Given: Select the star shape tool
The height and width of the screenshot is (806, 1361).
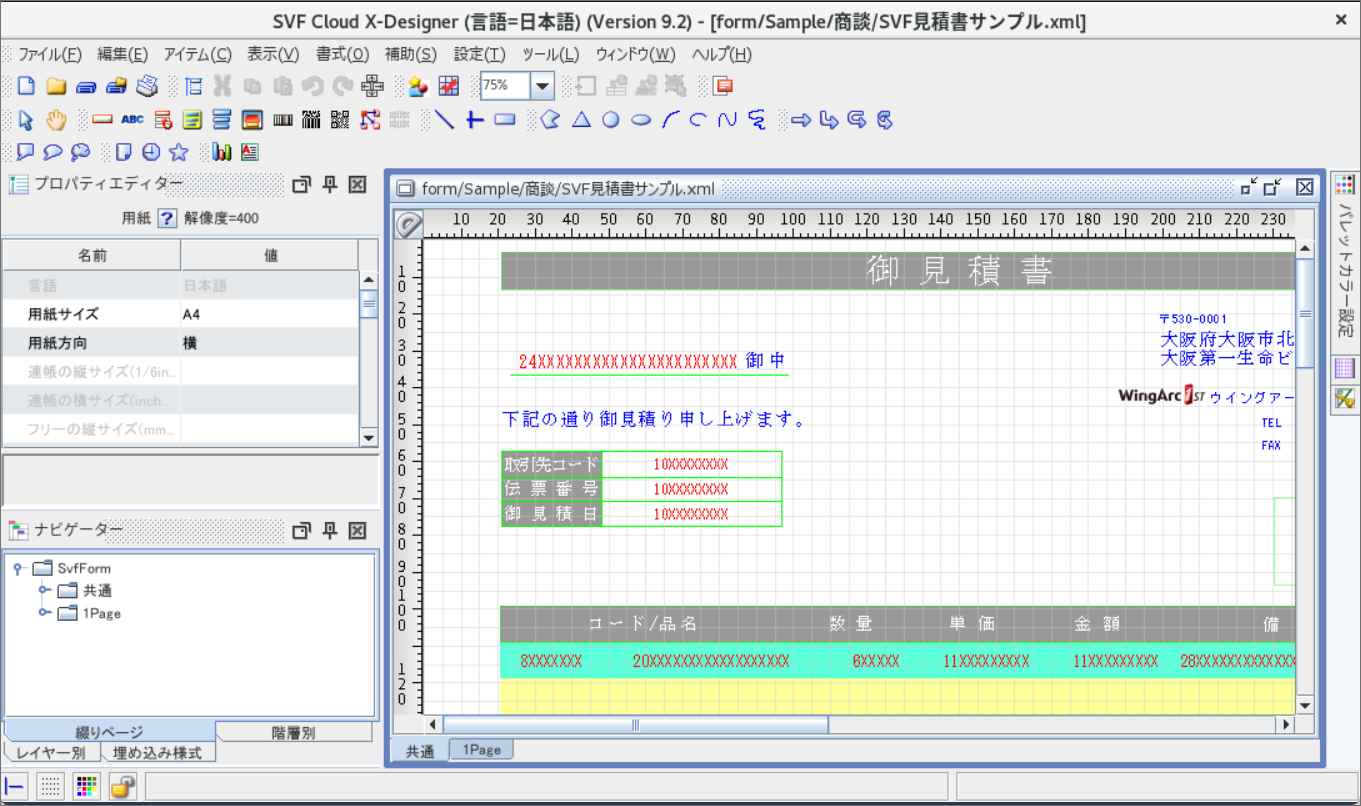Looking at the screenshot, I should point(178,151).
